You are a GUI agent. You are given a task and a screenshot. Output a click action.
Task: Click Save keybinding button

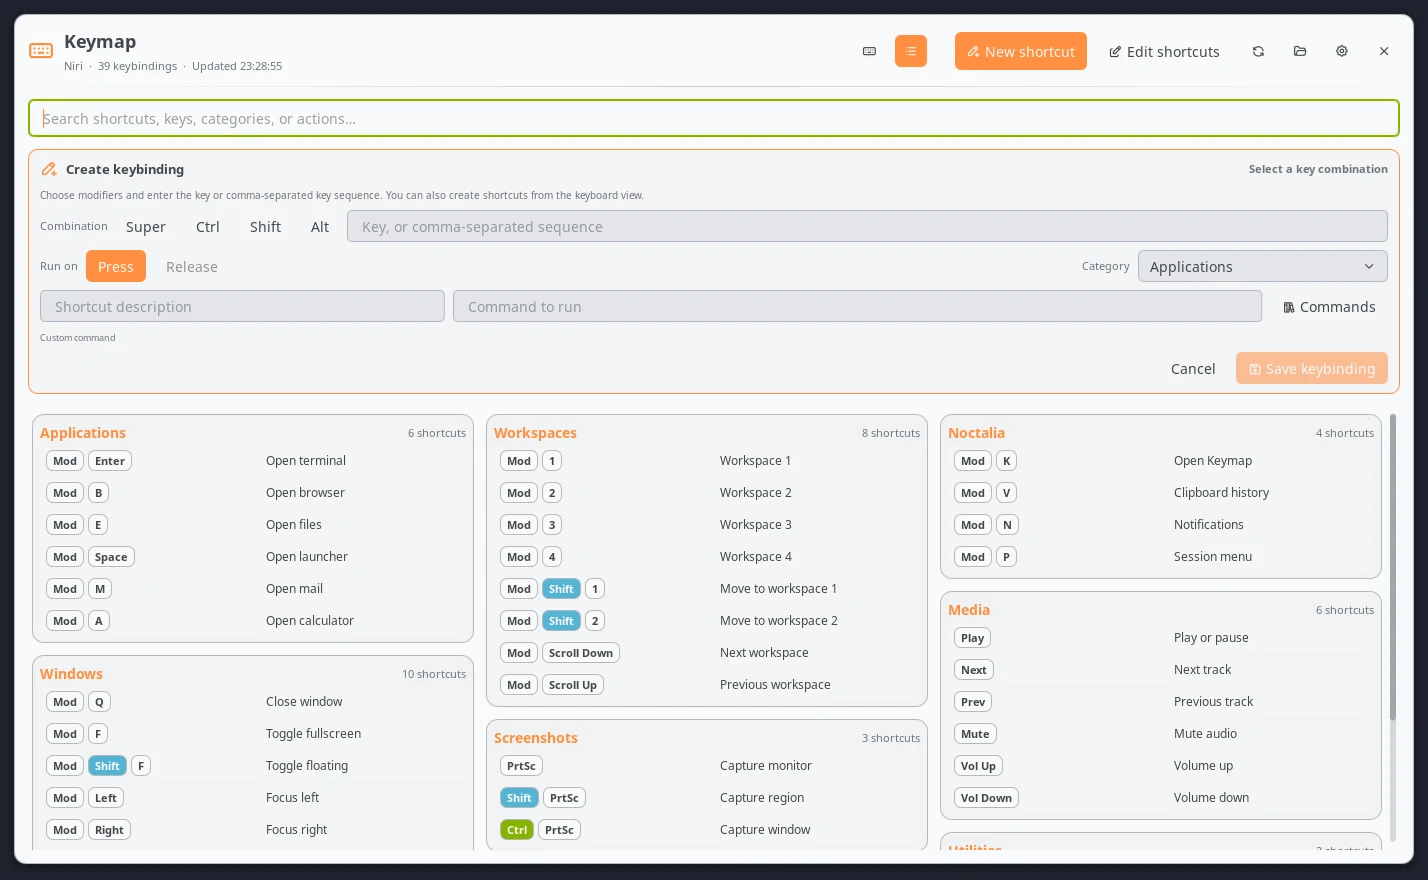pos(1312,369)
